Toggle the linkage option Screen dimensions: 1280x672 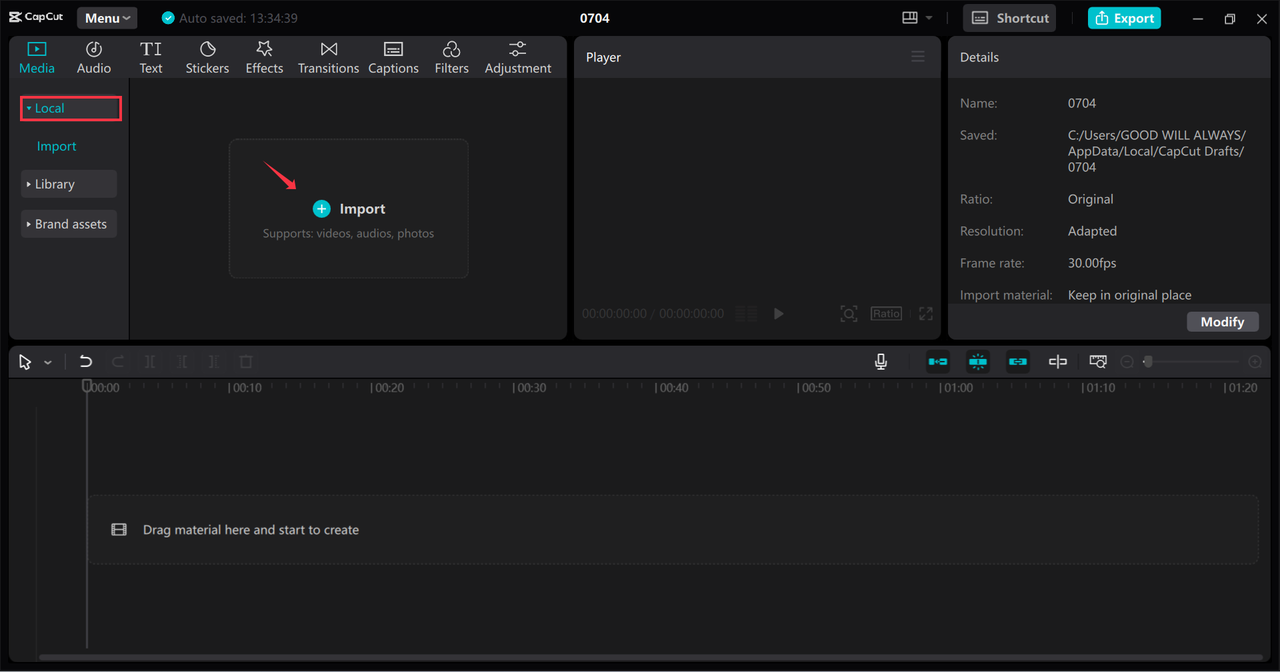tap(1018, 362)
